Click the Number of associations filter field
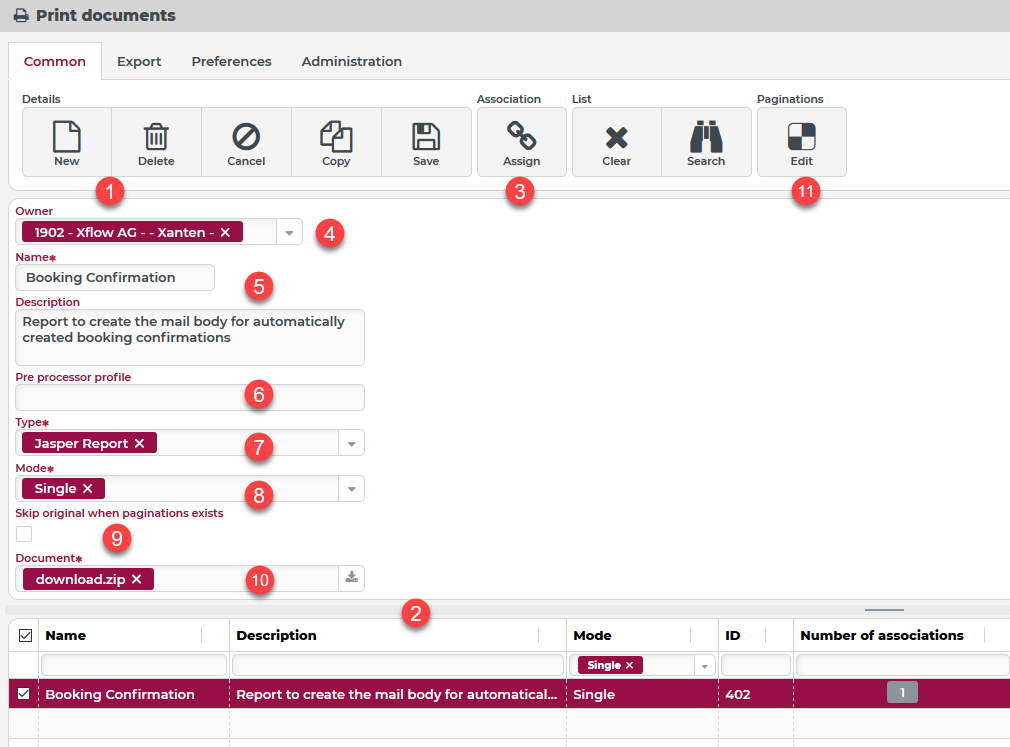The width and height of the screenshot is (1010, 747). [902, 665]
